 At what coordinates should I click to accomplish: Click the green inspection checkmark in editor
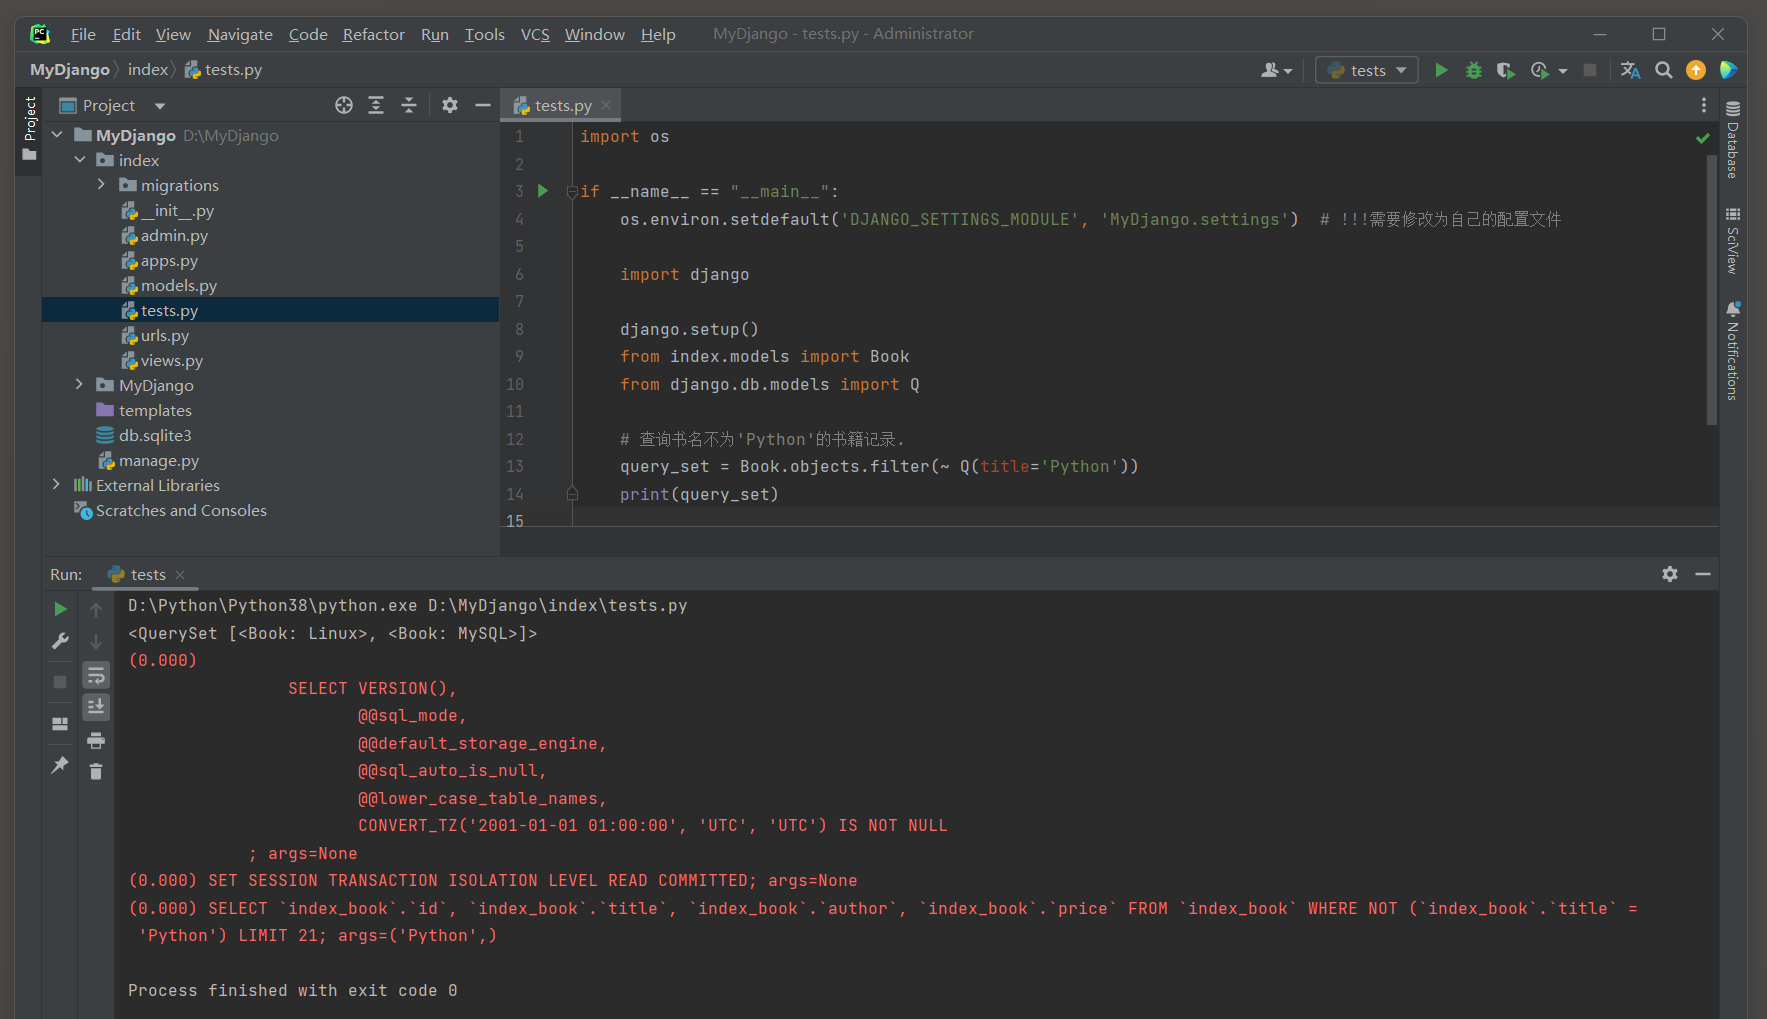(1702, 138)
